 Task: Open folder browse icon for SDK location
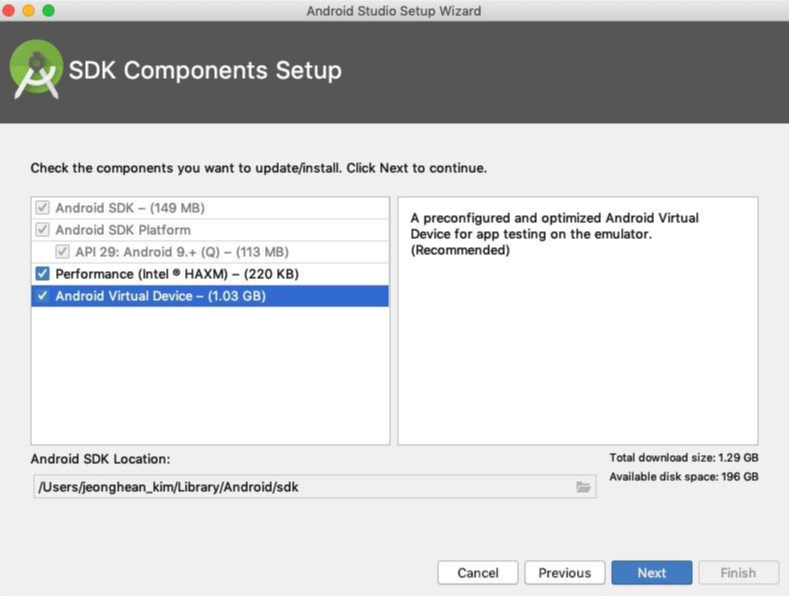[583, 487]
